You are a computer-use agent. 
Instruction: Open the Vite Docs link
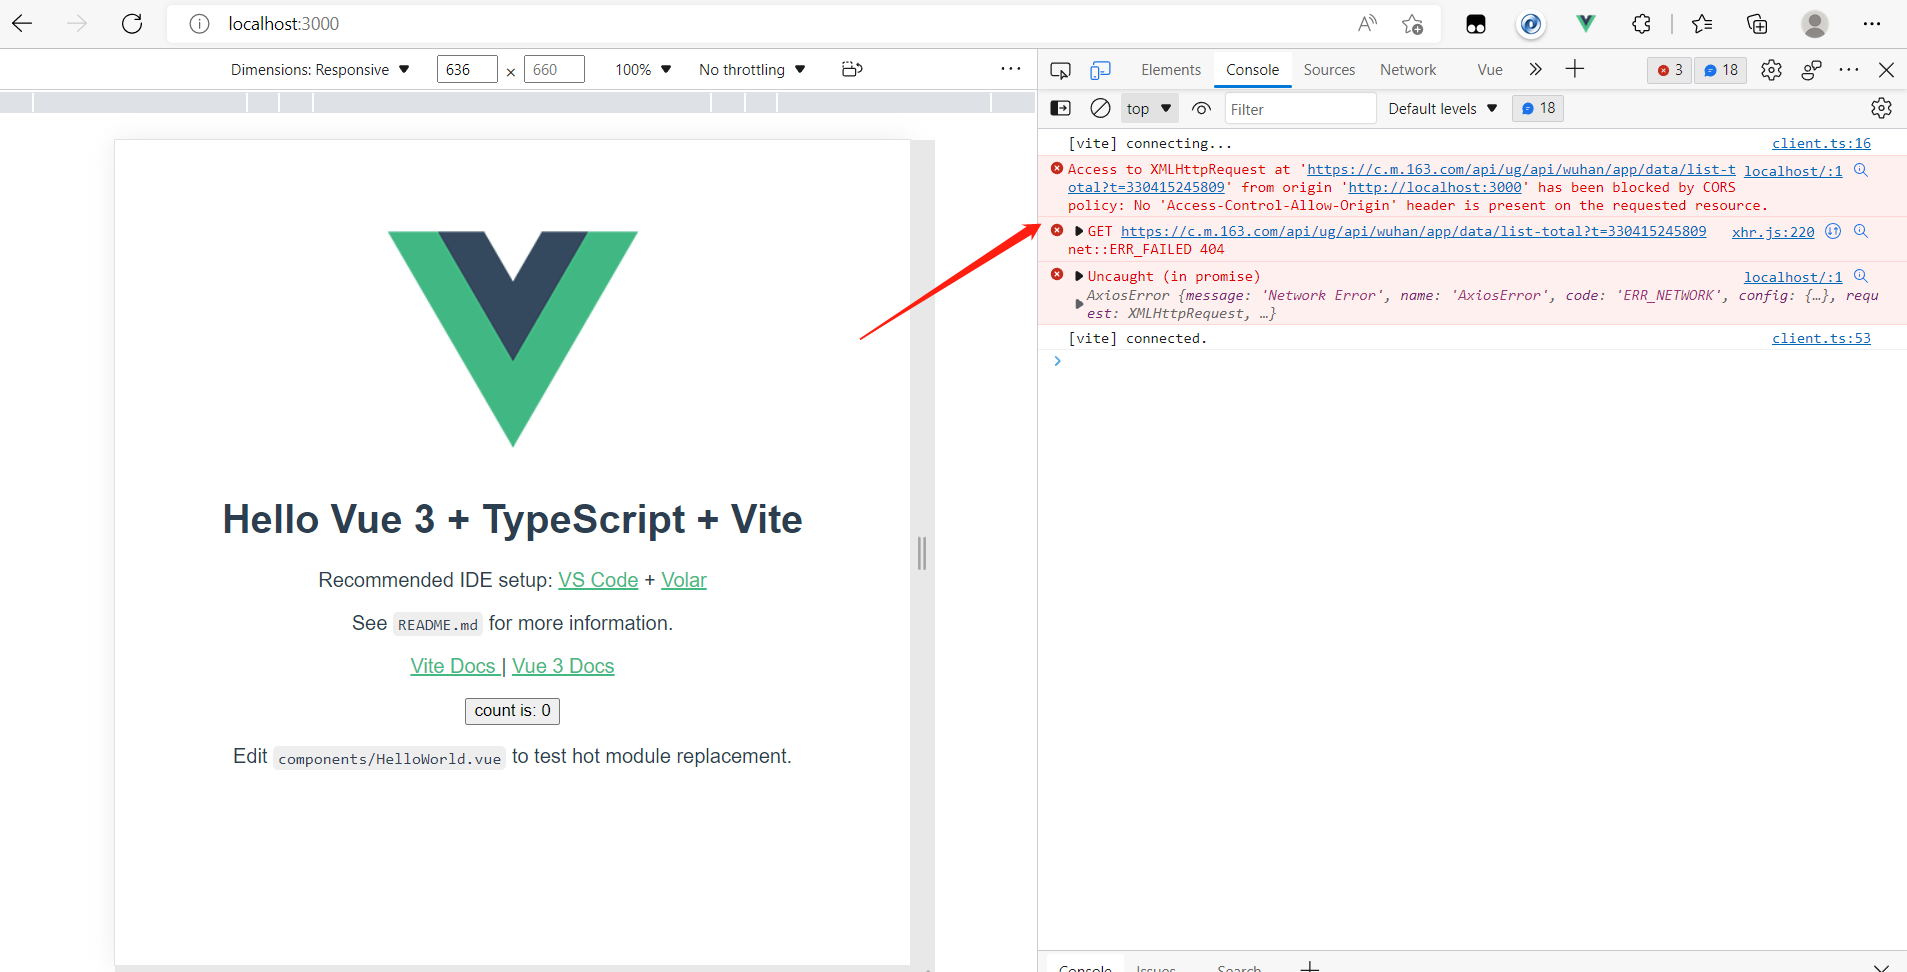click(x=453, y=666)
